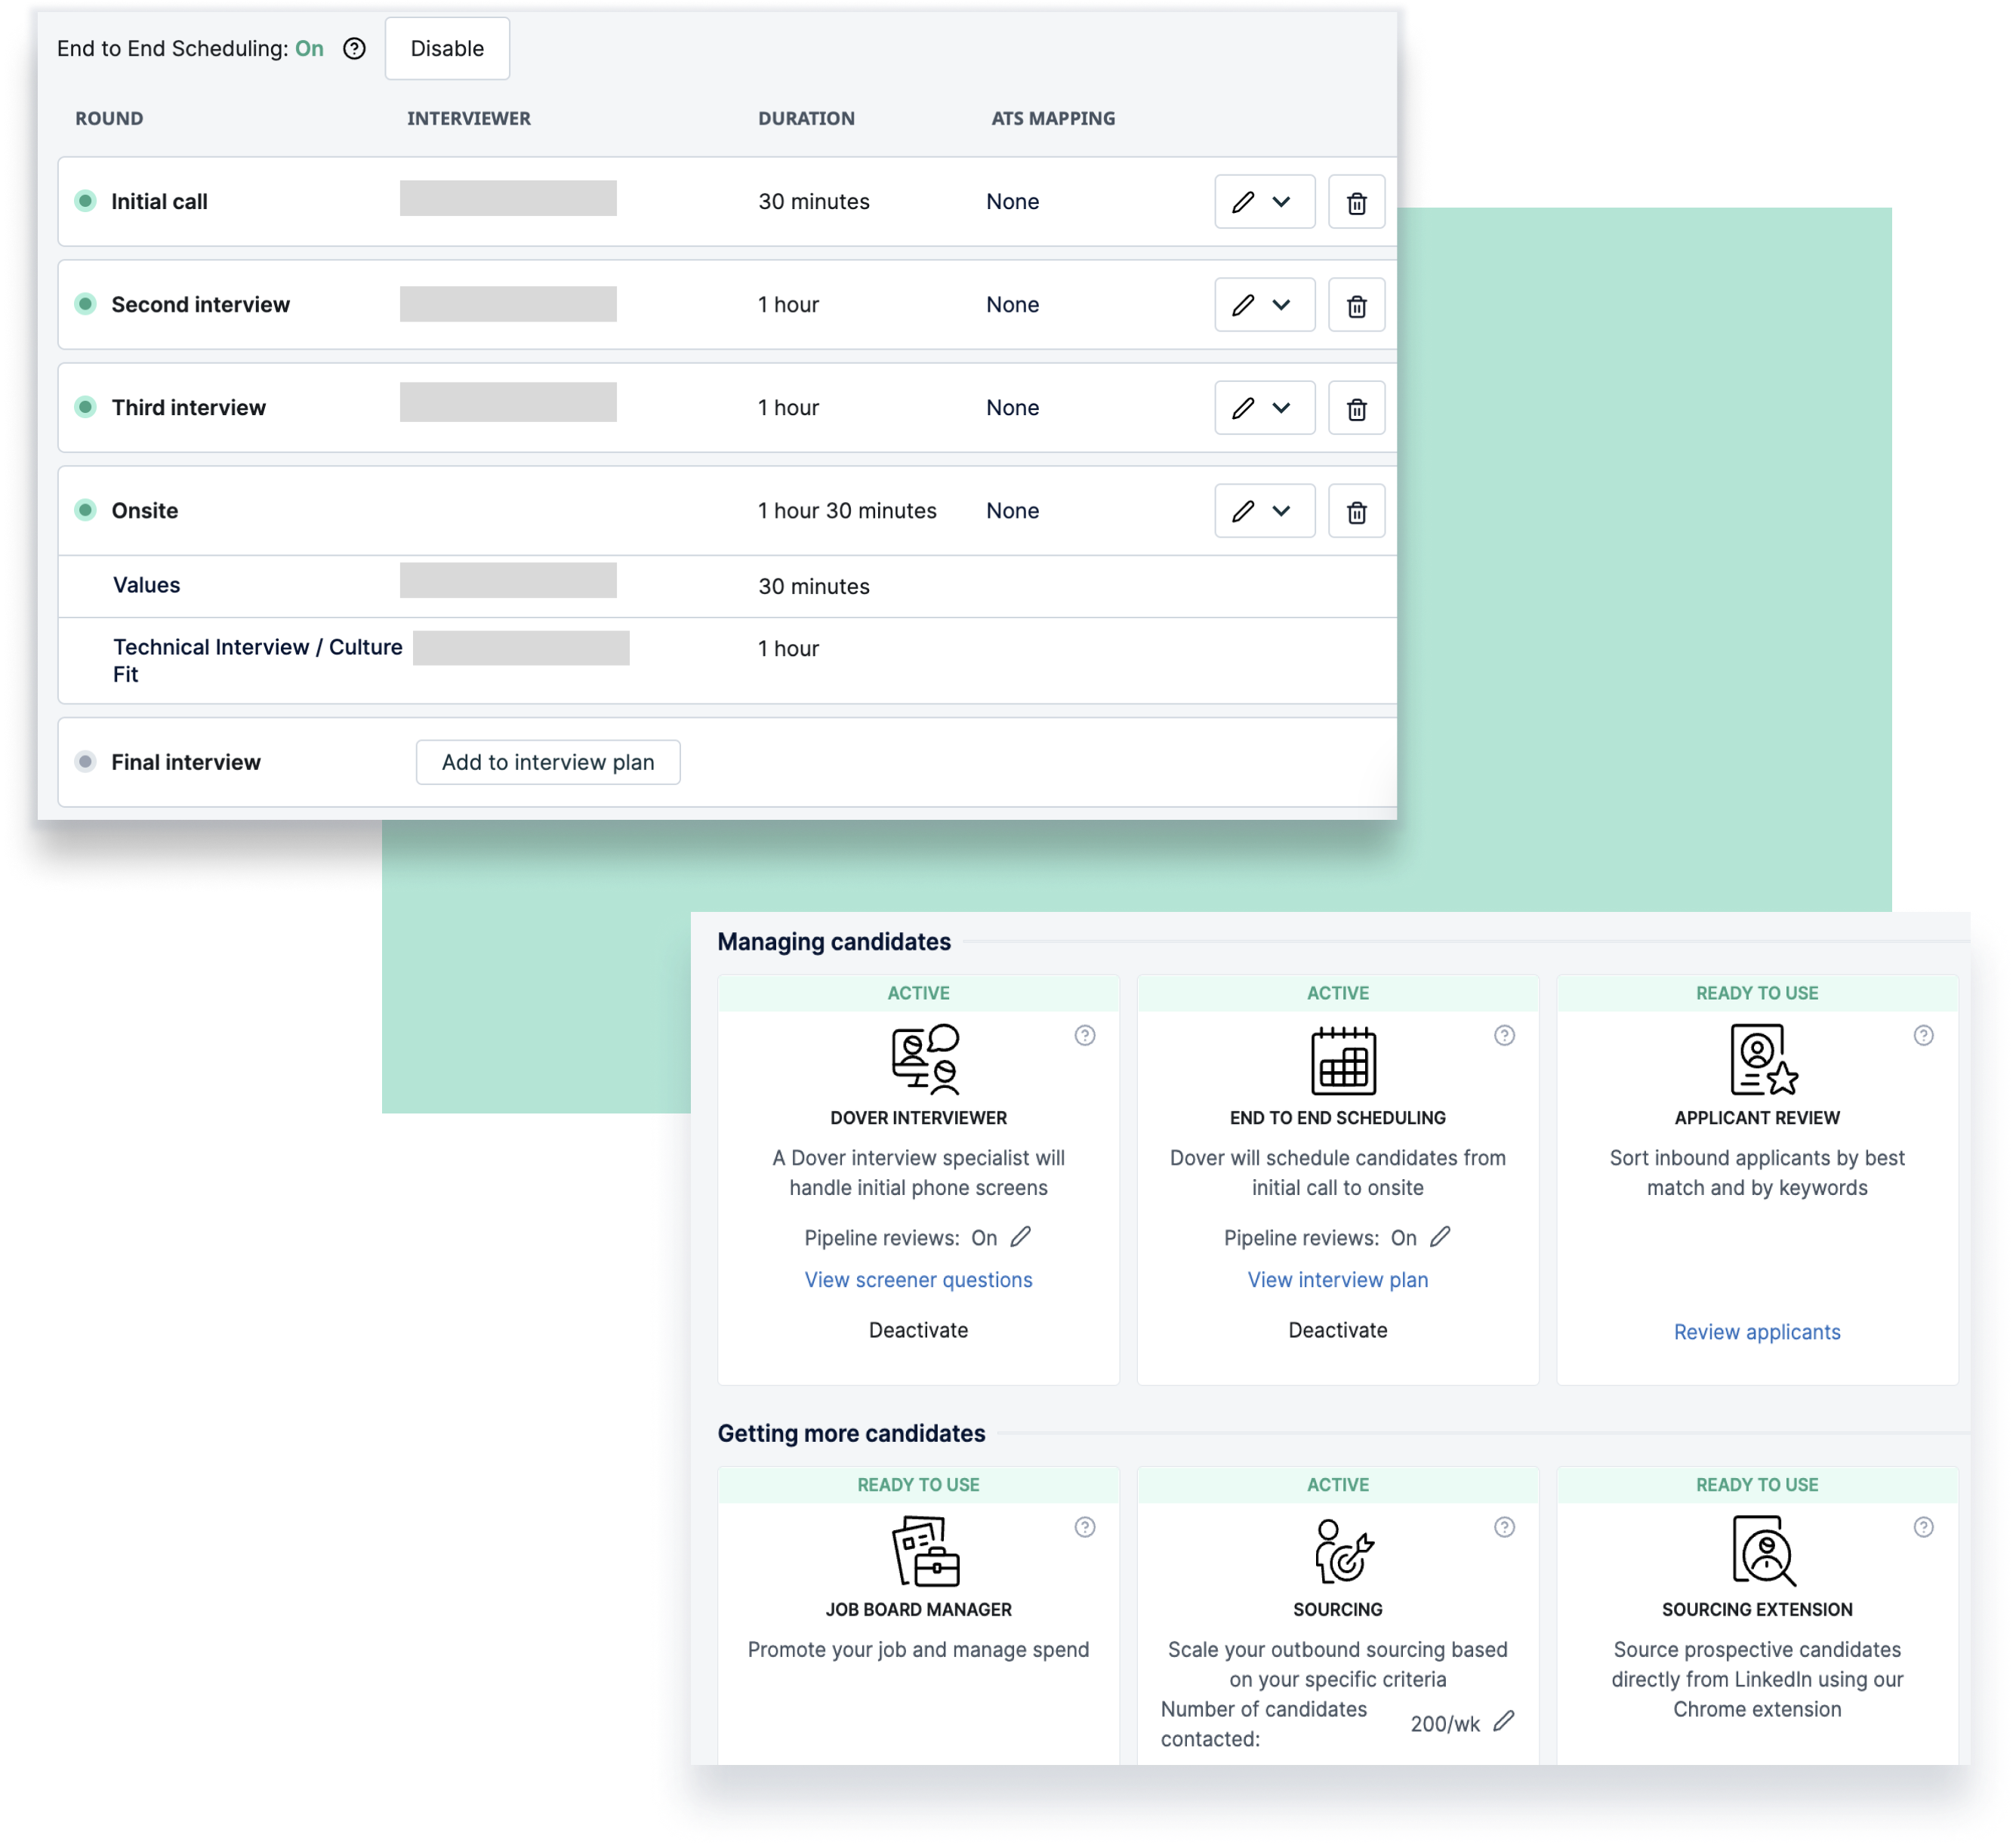Deactivate Dover Interviewer

918,1330
